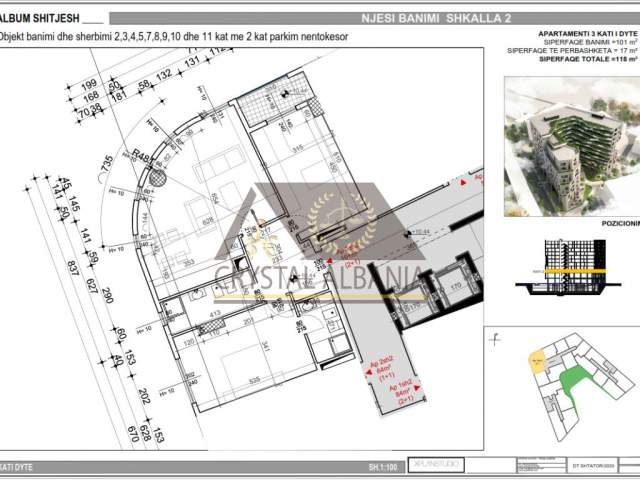Click the 131 dimension value

click(x=191, y=62)
